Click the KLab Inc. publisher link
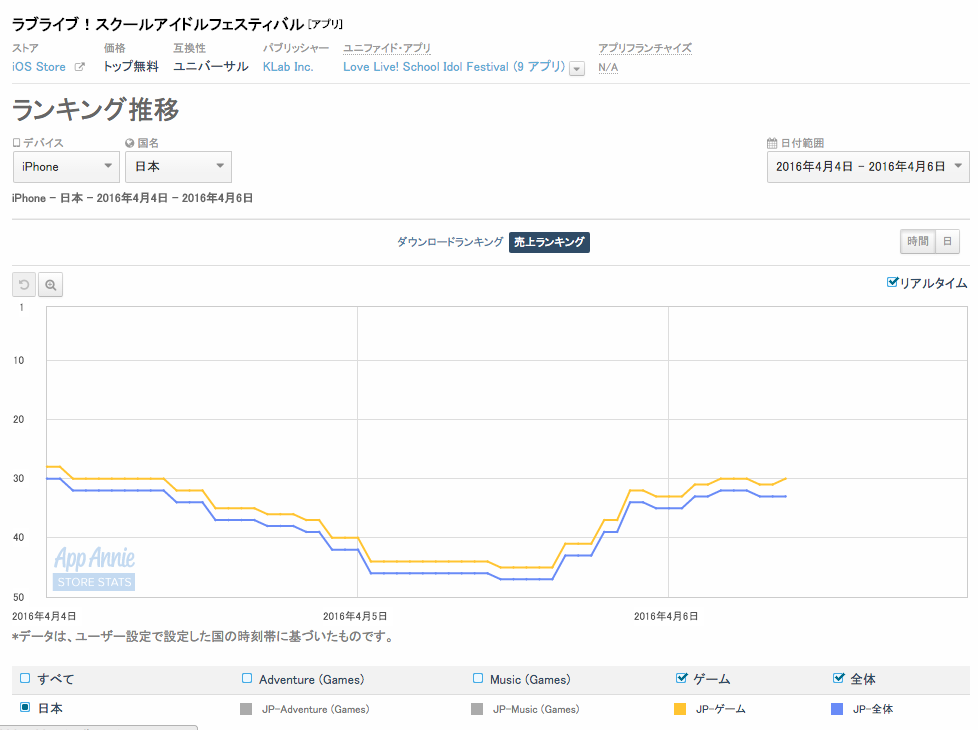Image resolution: width=978 pixels, height=730 pixels. [x=288, y=67]
